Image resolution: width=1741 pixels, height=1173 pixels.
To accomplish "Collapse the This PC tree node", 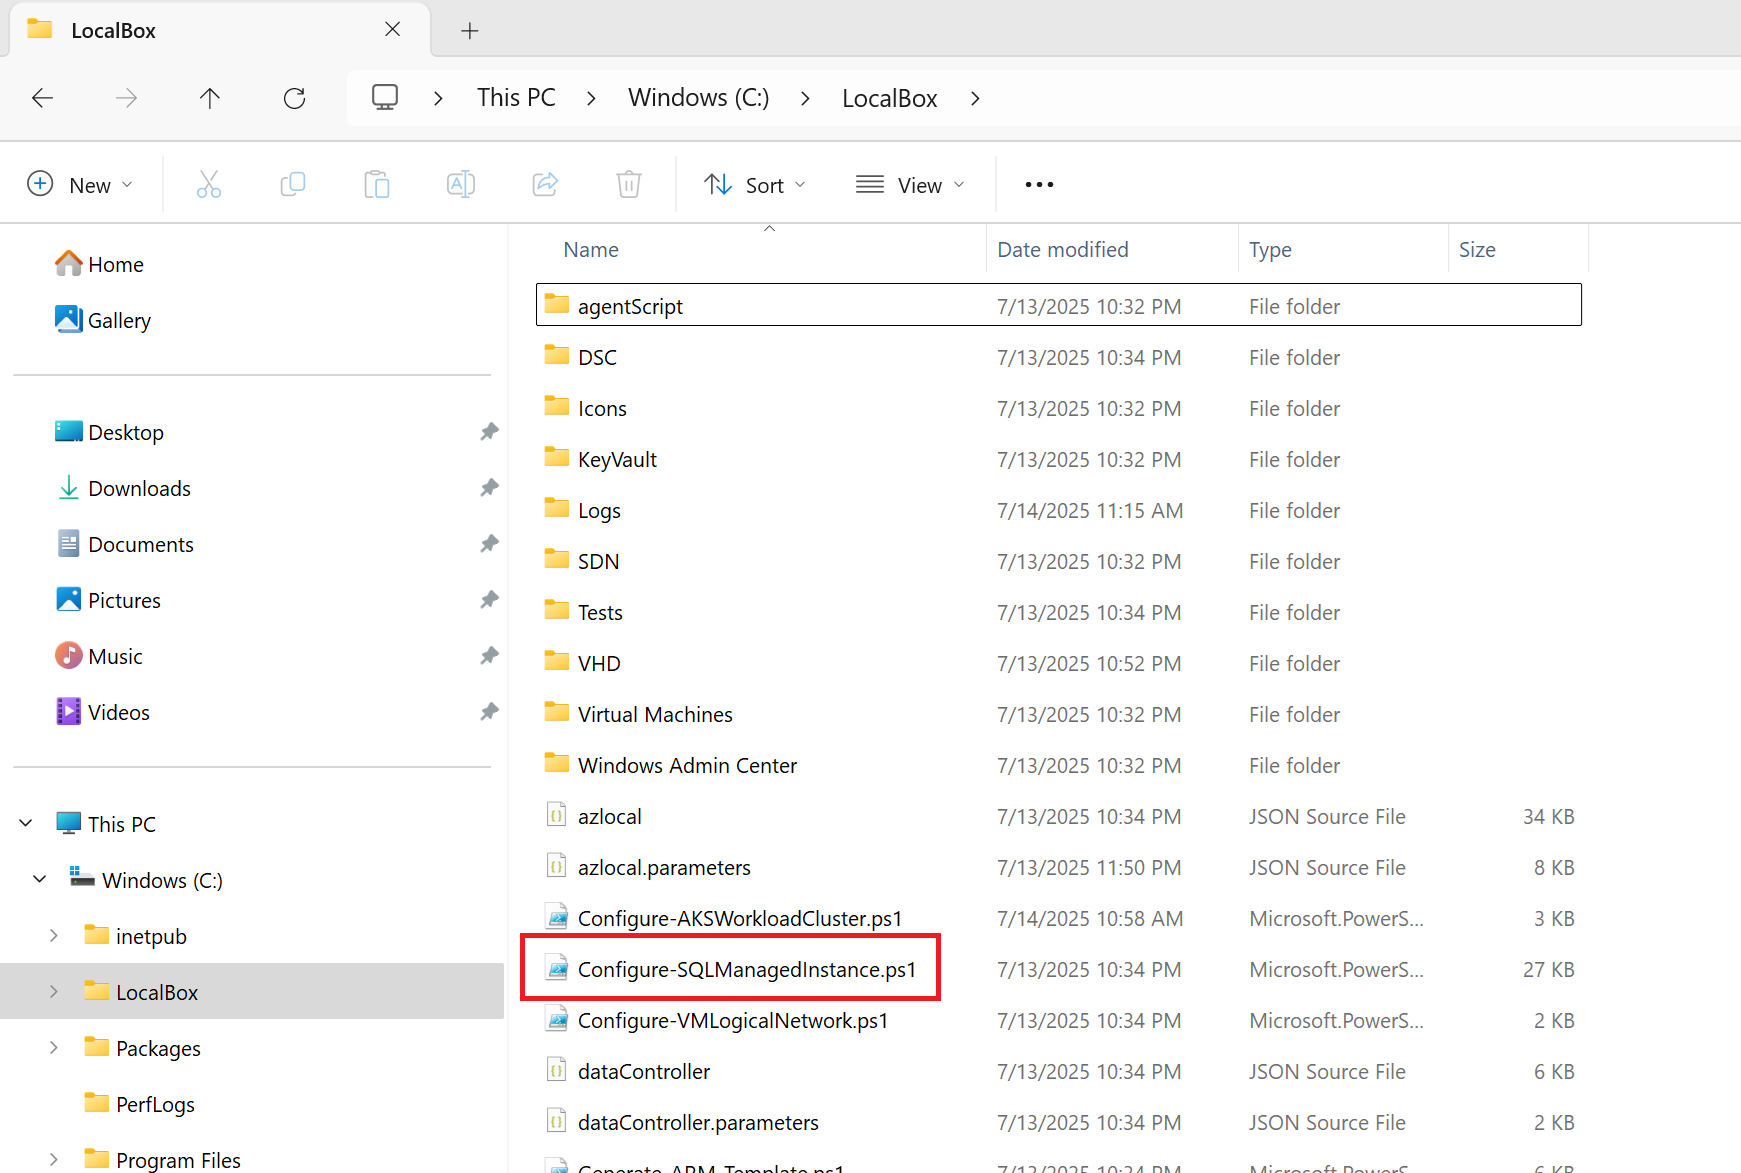I will (x=26, y=824).
